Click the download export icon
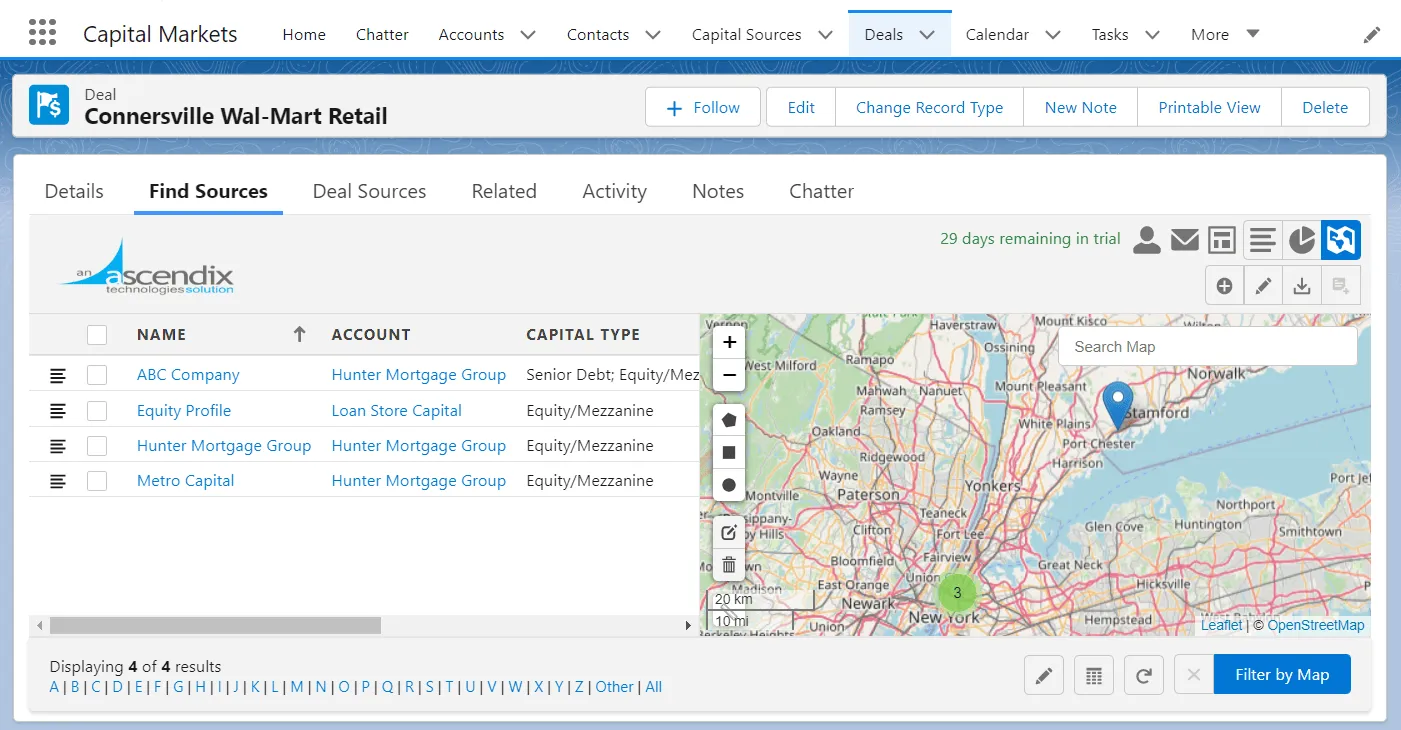The image size is (1401, 730). 1302,286
